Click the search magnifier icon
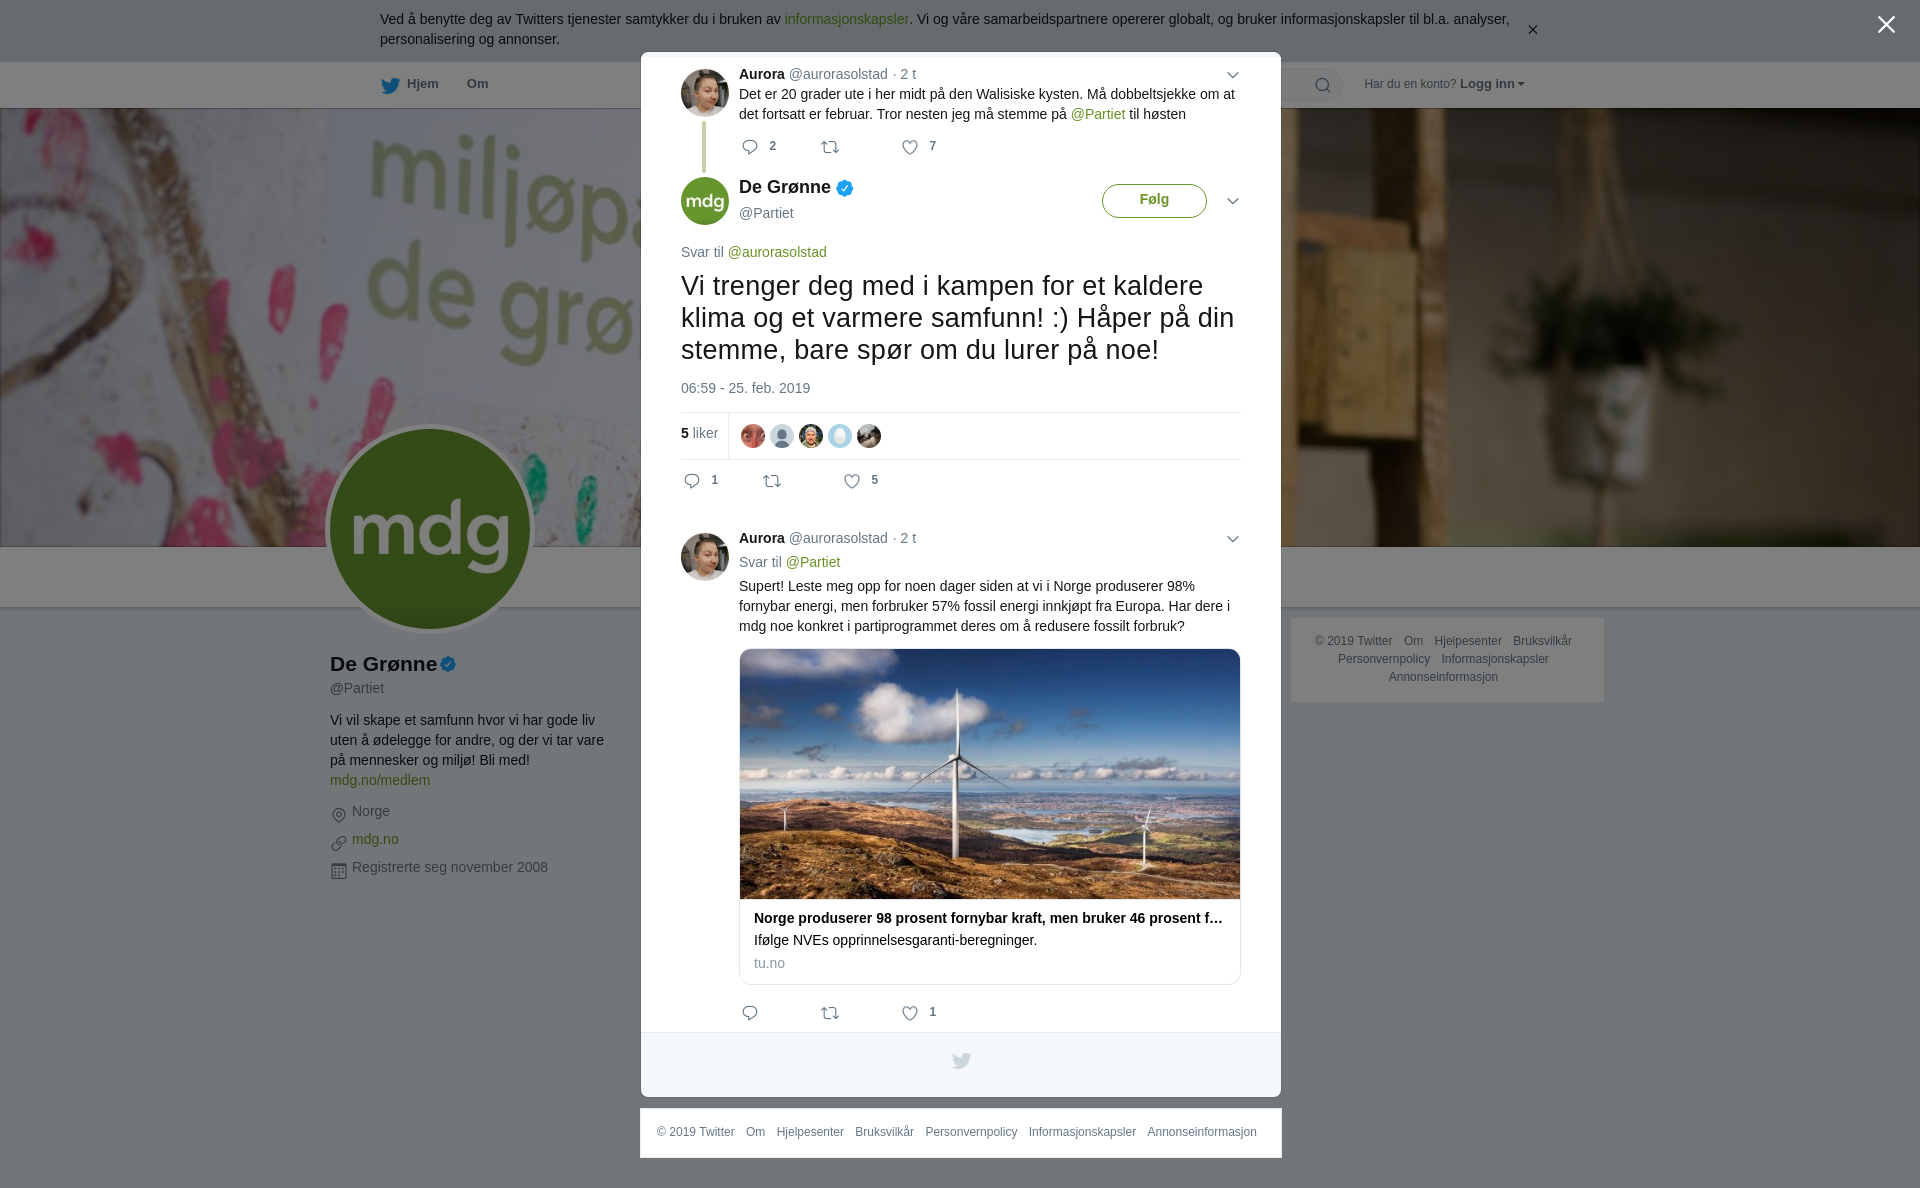The image size is (1920, 1188). click(1323, 85)
